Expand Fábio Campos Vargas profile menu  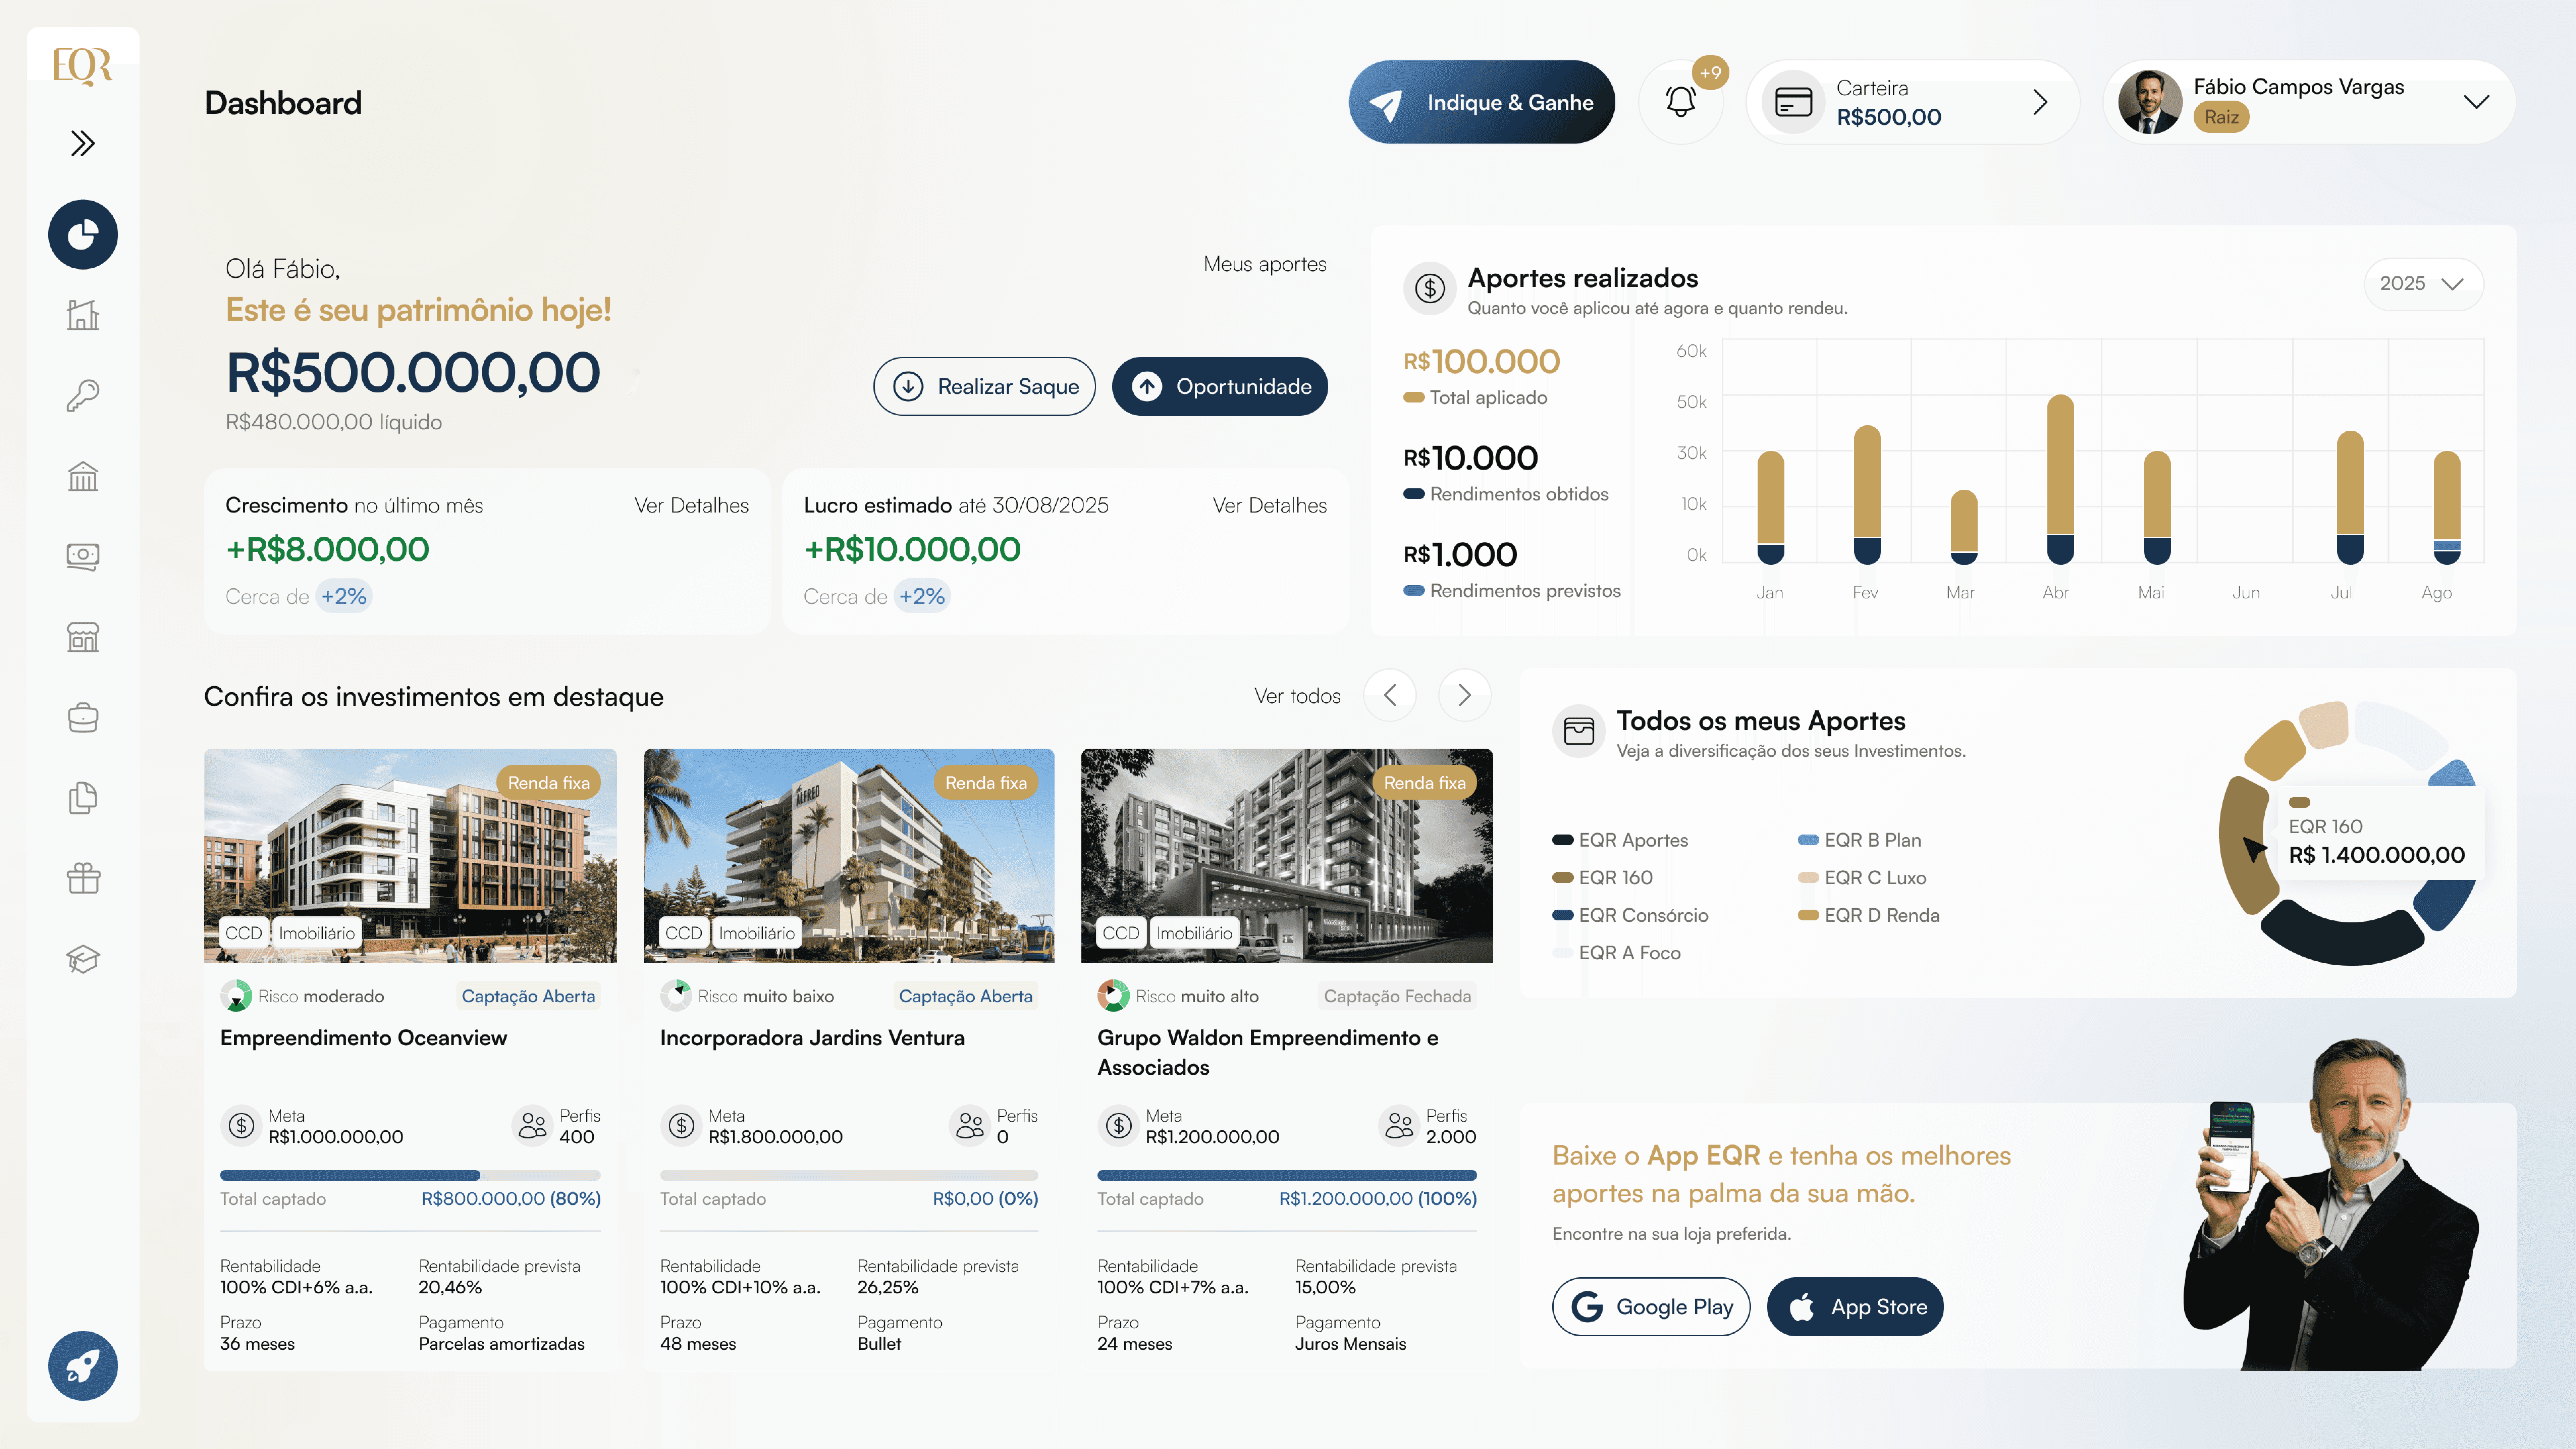2476,102
